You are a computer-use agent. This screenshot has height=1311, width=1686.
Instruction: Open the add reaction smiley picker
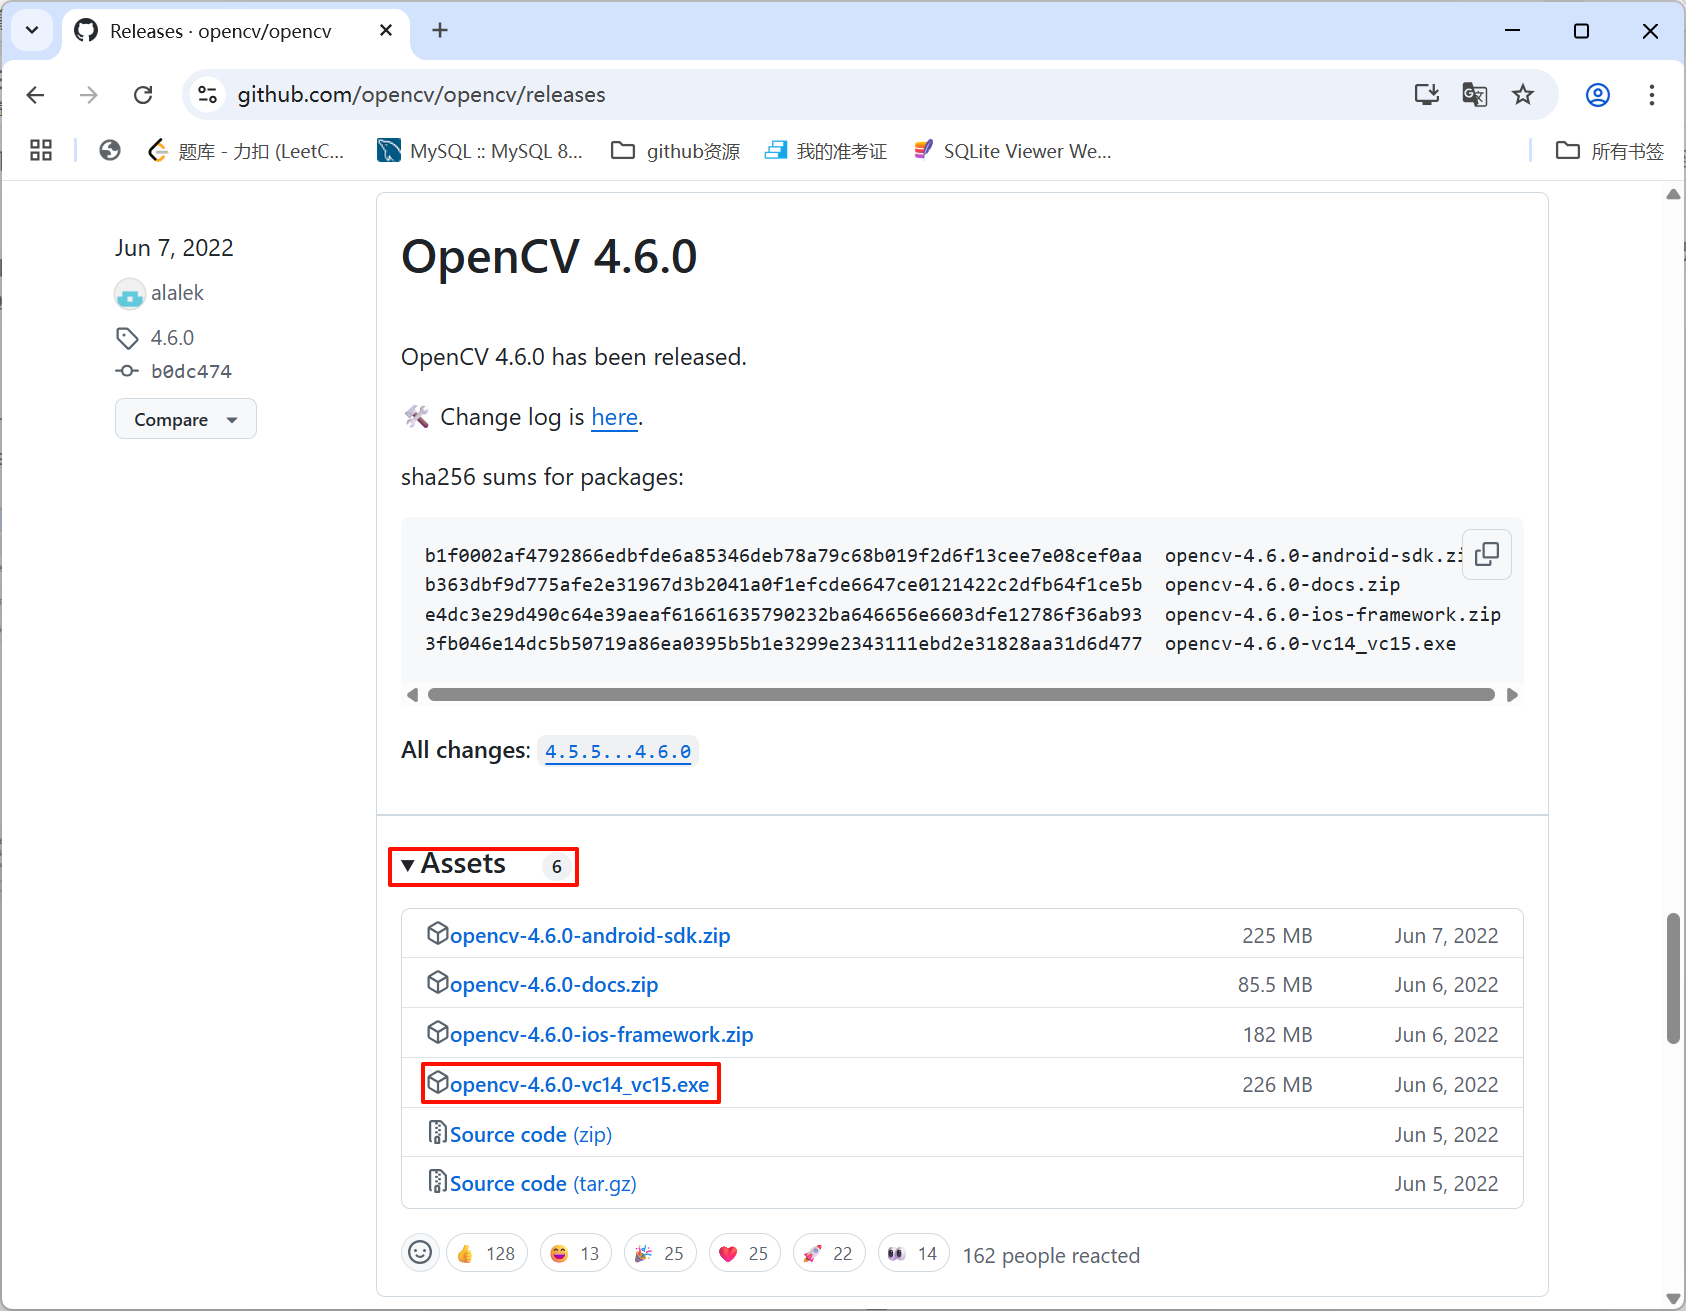[421, 1252]
